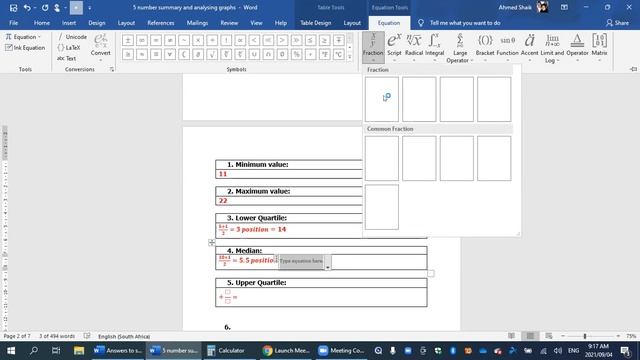Open the Large Operator dropdown
The height and width of the screenshot is (360, 640).
tap(460, 48)
